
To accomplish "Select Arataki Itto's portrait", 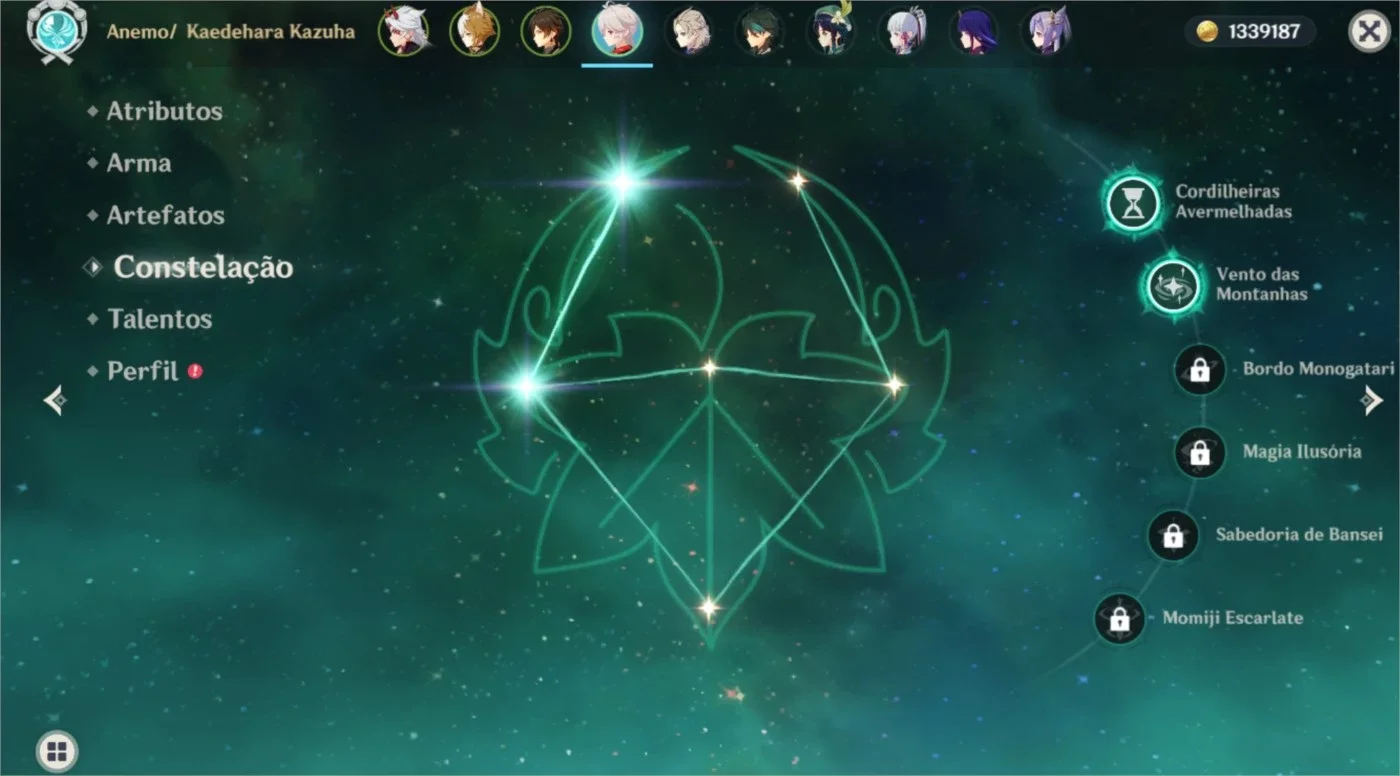I will (403, 31).
